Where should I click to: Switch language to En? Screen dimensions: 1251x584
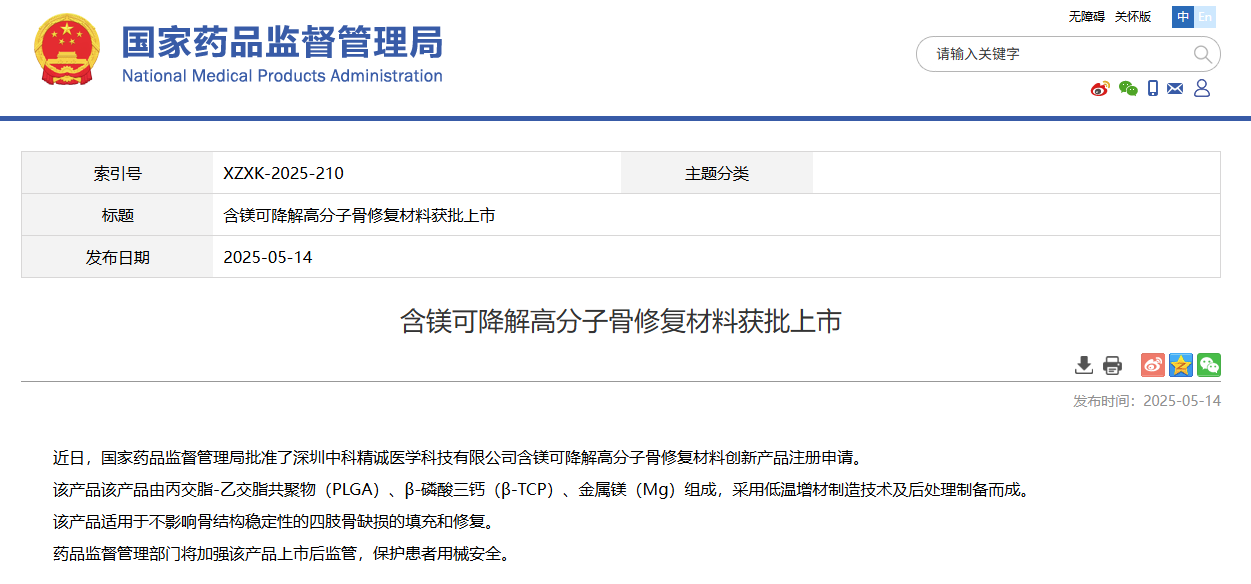[1205, 16]
